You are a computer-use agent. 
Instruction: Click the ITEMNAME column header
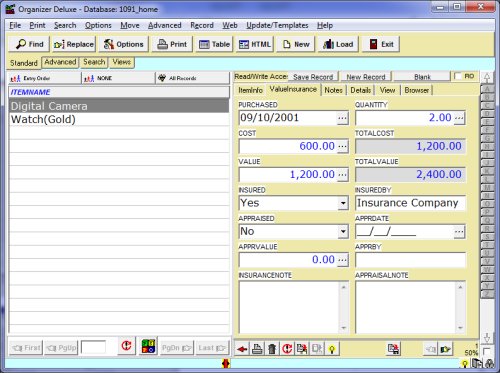click(x=119, y=92)
